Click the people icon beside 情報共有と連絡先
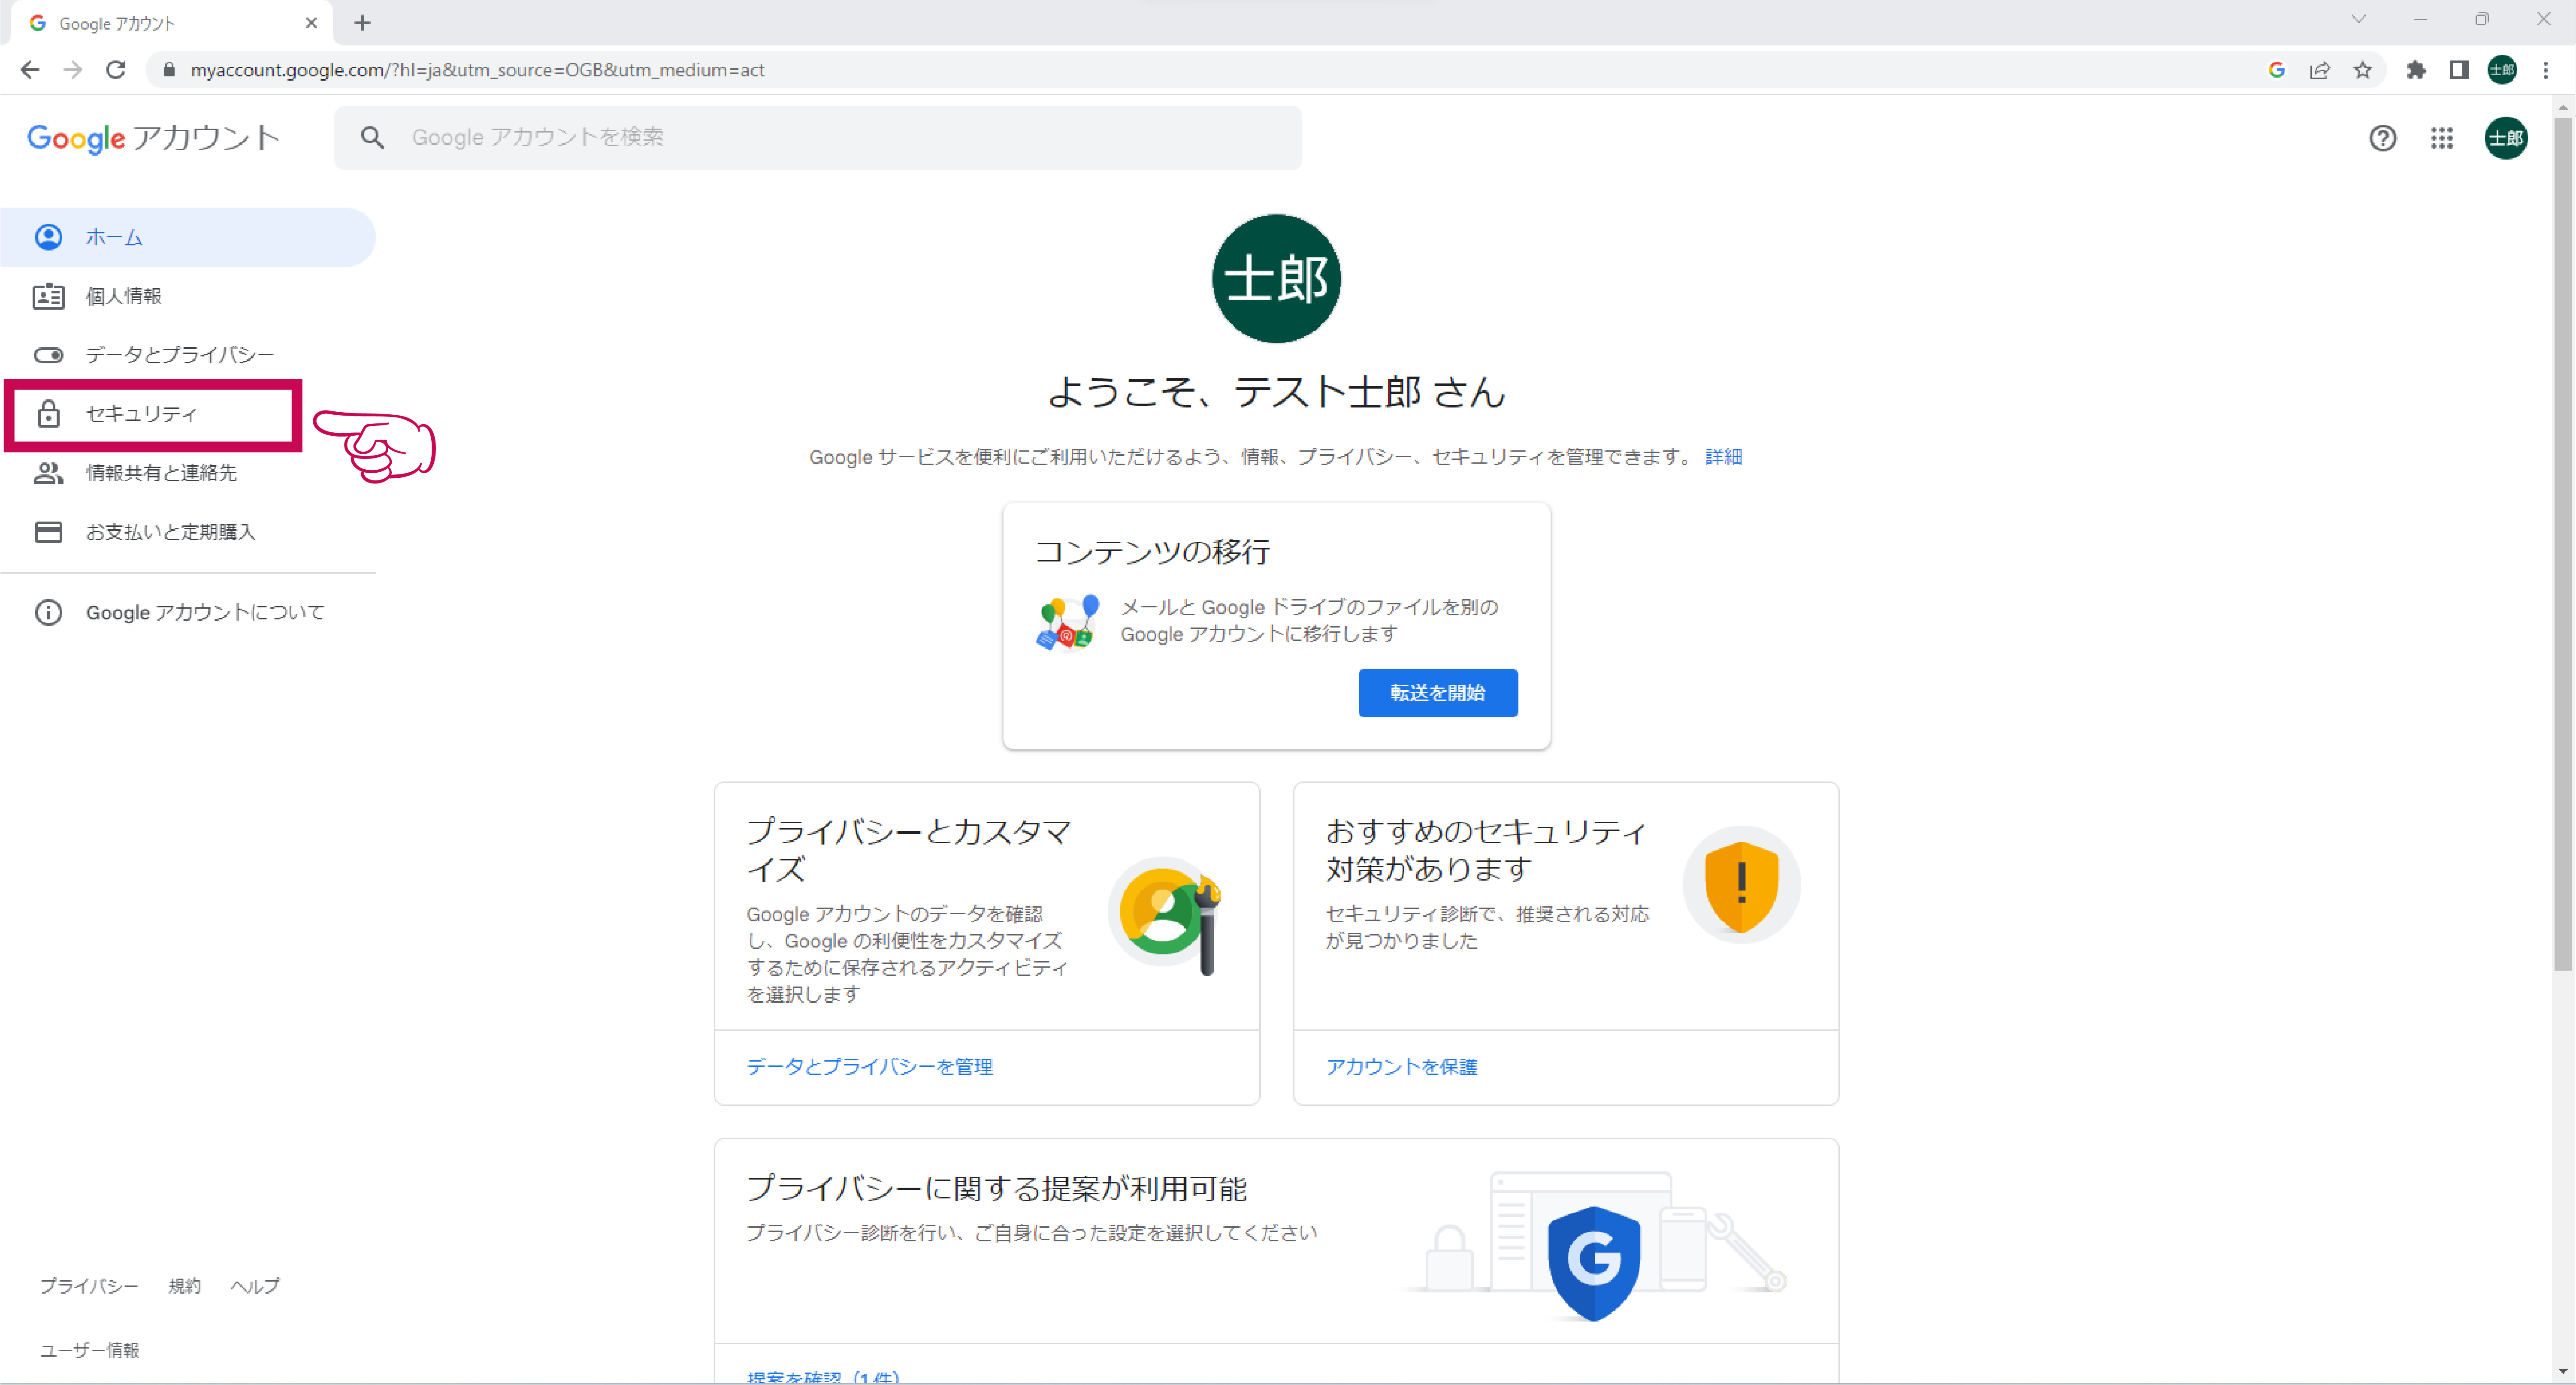The width and height of the screenshot is (2576, 1385). (48, 473)
